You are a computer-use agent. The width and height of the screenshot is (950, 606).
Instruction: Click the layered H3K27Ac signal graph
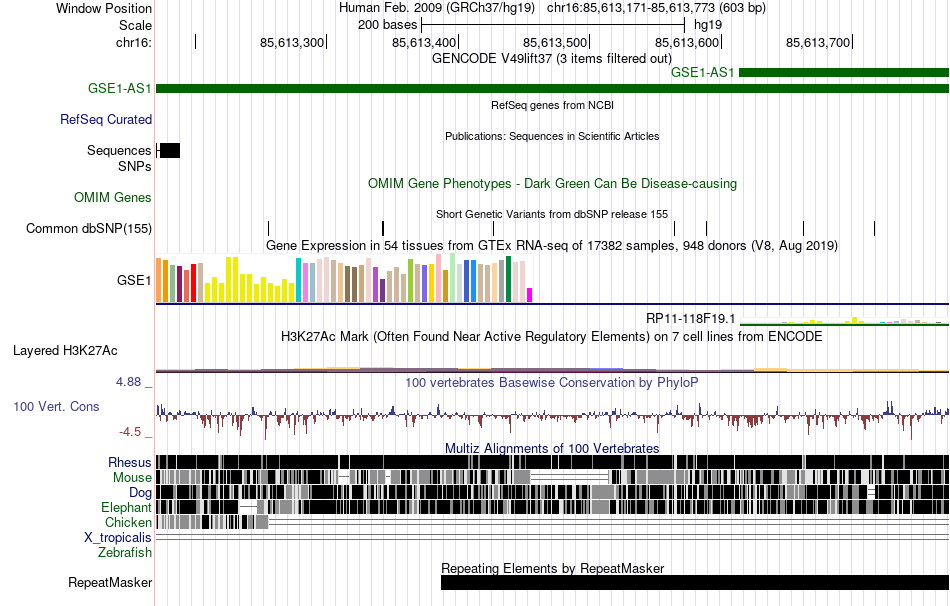[552, 369]
